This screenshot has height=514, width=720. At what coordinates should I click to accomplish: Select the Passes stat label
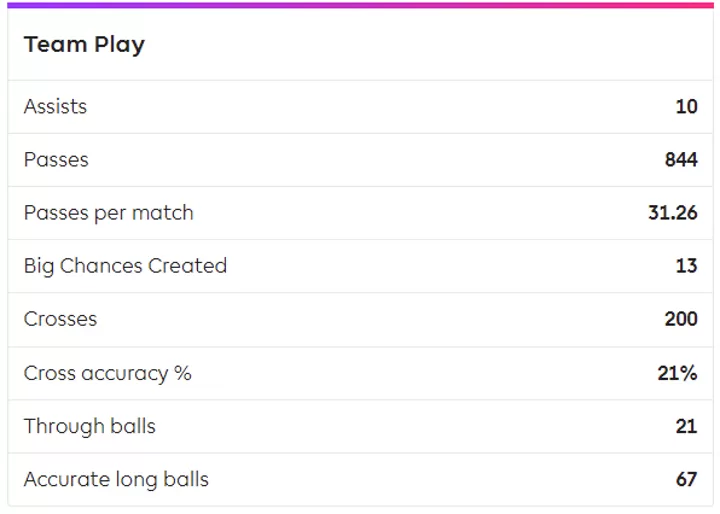56,160
